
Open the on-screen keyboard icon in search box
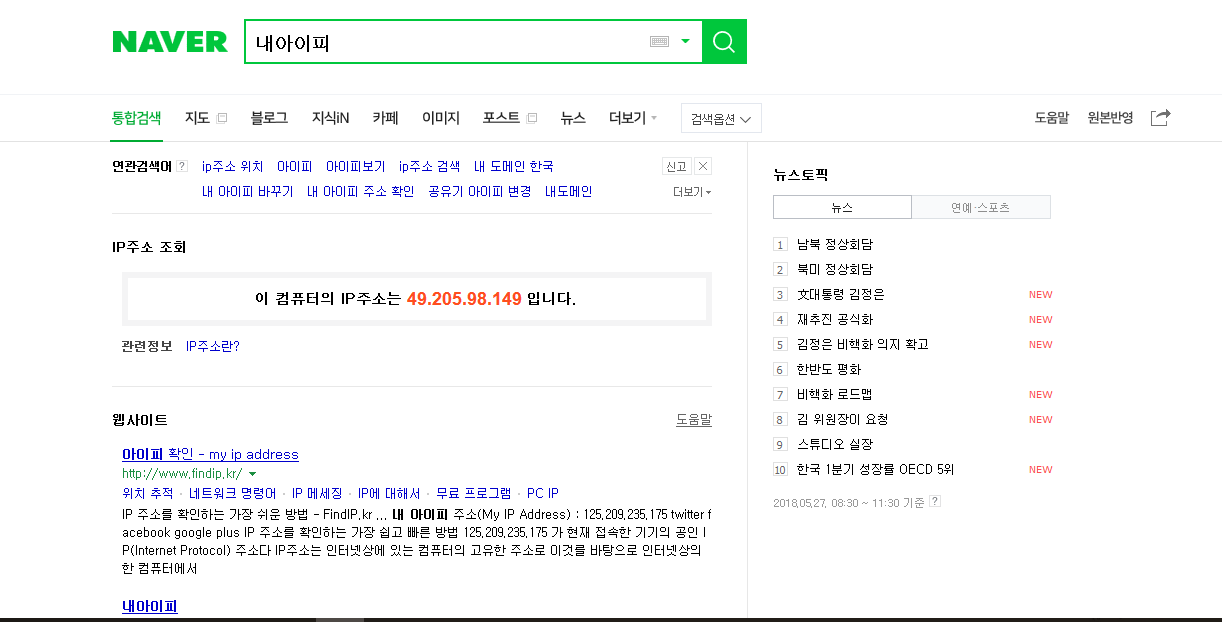click(659, 42)
